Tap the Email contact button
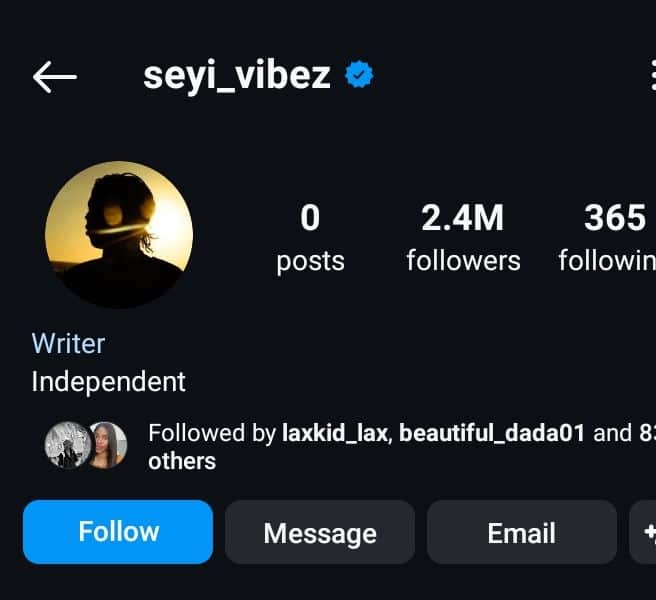656x600 pixels. [521, 532]
